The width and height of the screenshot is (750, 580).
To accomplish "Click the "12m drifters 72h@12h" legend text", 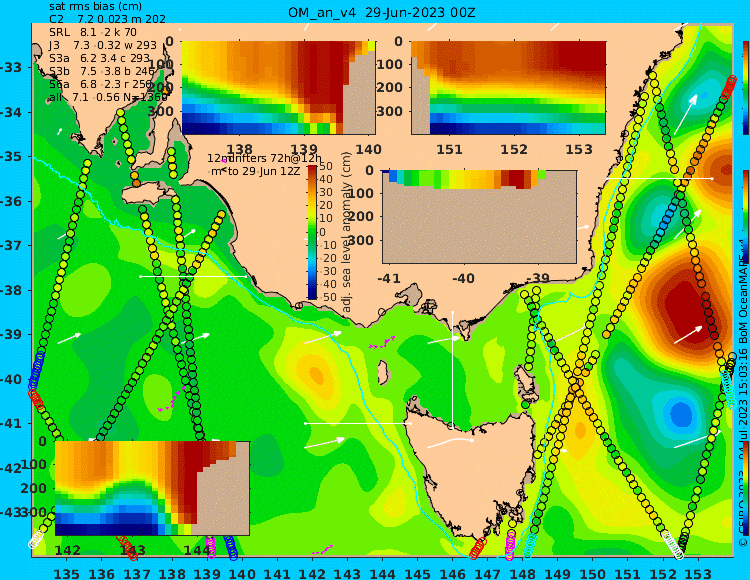I will (x=265, y=158).
